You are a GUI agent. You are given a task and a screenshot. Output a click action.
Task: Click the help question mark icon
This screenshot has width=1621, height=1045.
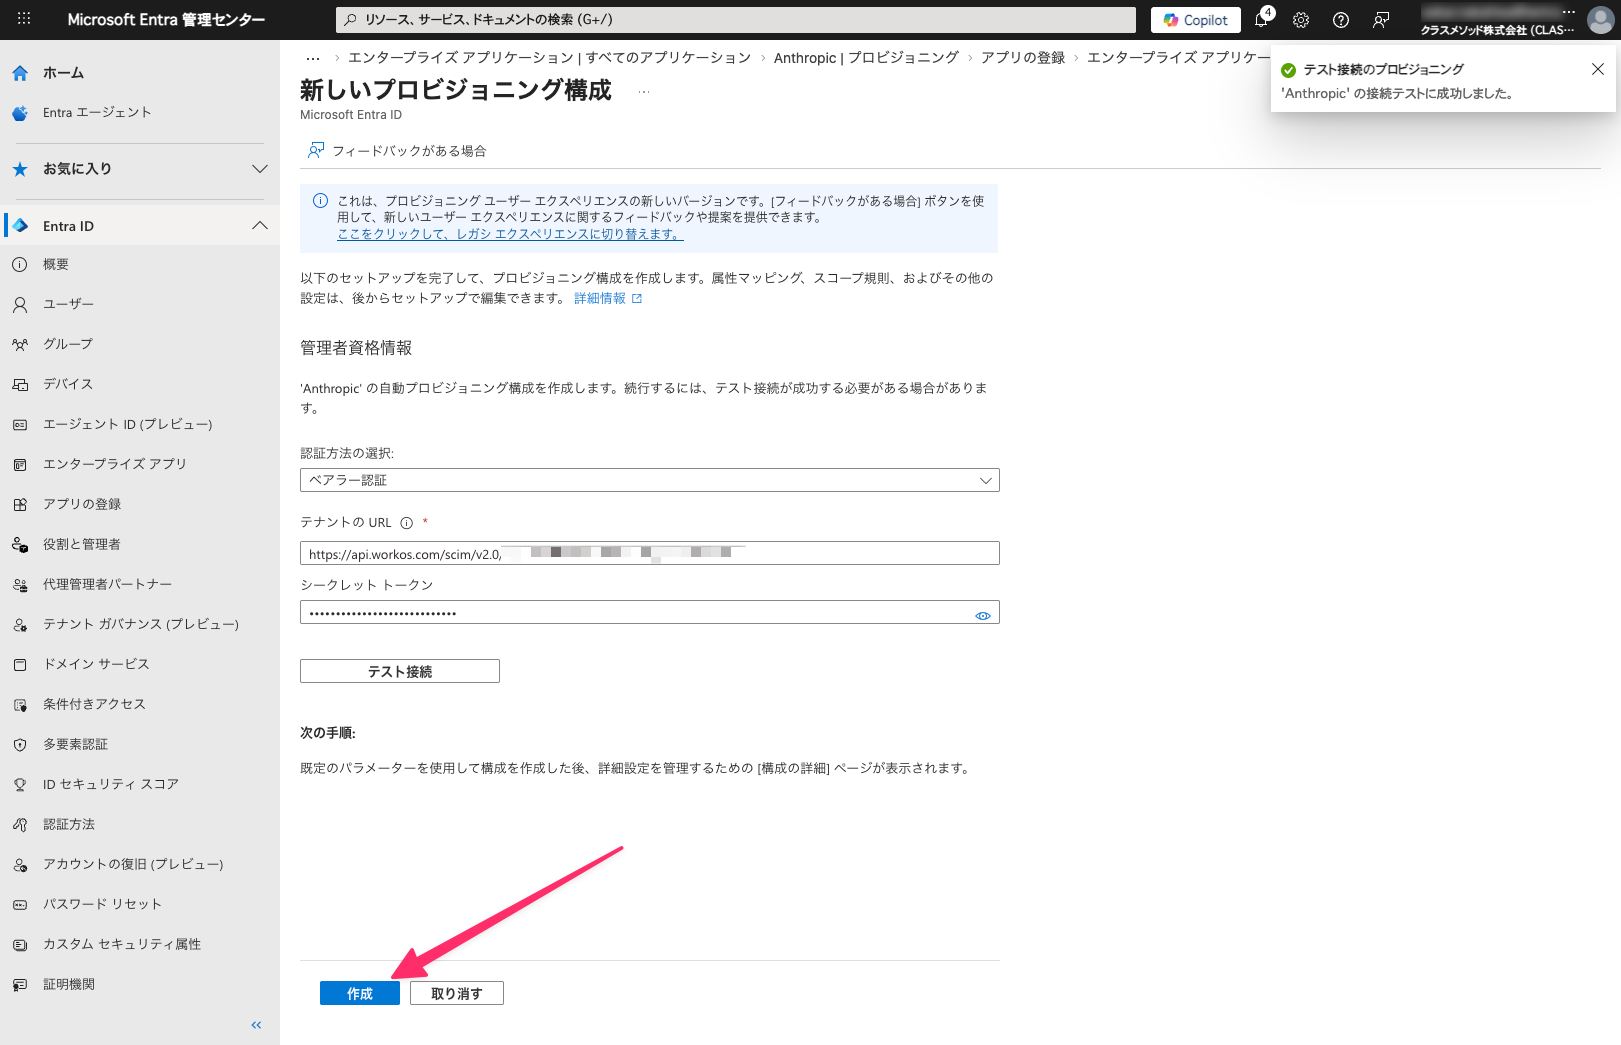[1341, 20]
